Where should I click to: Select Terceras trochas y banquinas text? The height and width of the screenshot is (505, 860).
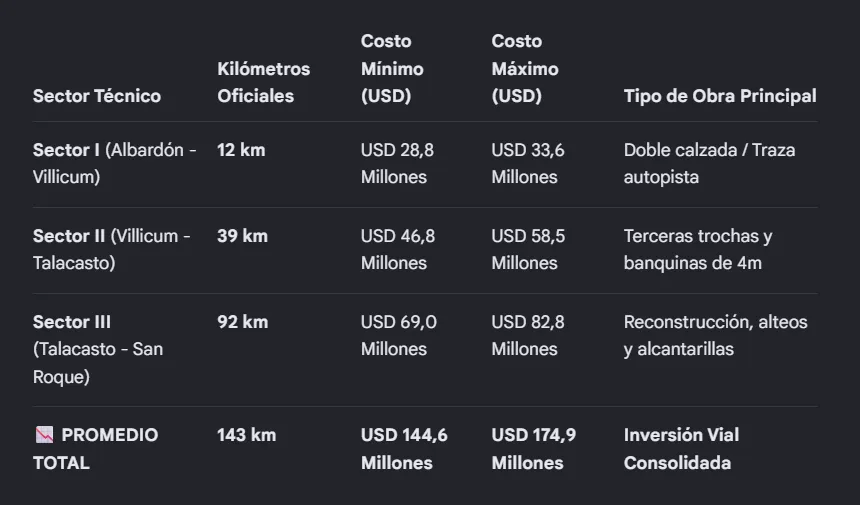[x=698, y=249]
